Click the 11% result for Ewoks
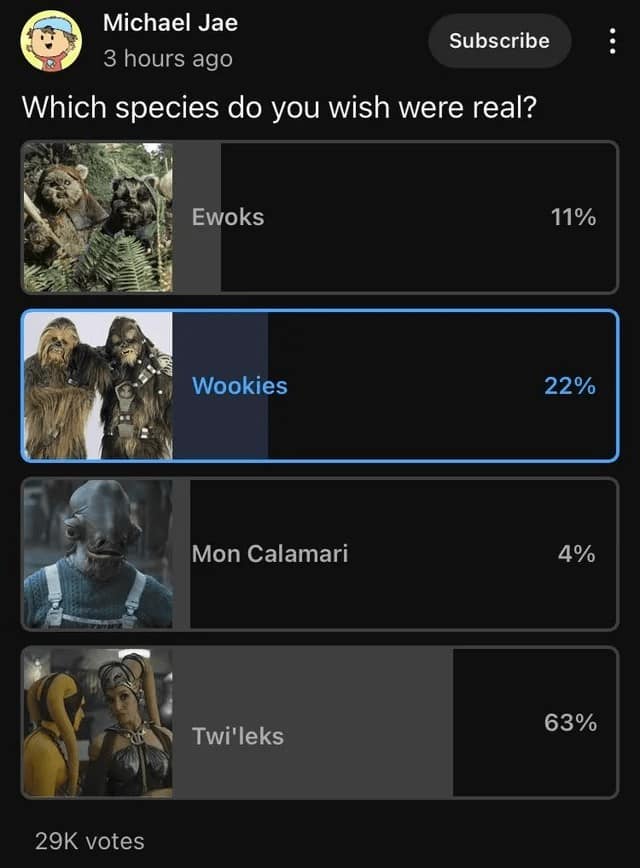The width and height of the screenshot is (640, 868). coord(572,217)
